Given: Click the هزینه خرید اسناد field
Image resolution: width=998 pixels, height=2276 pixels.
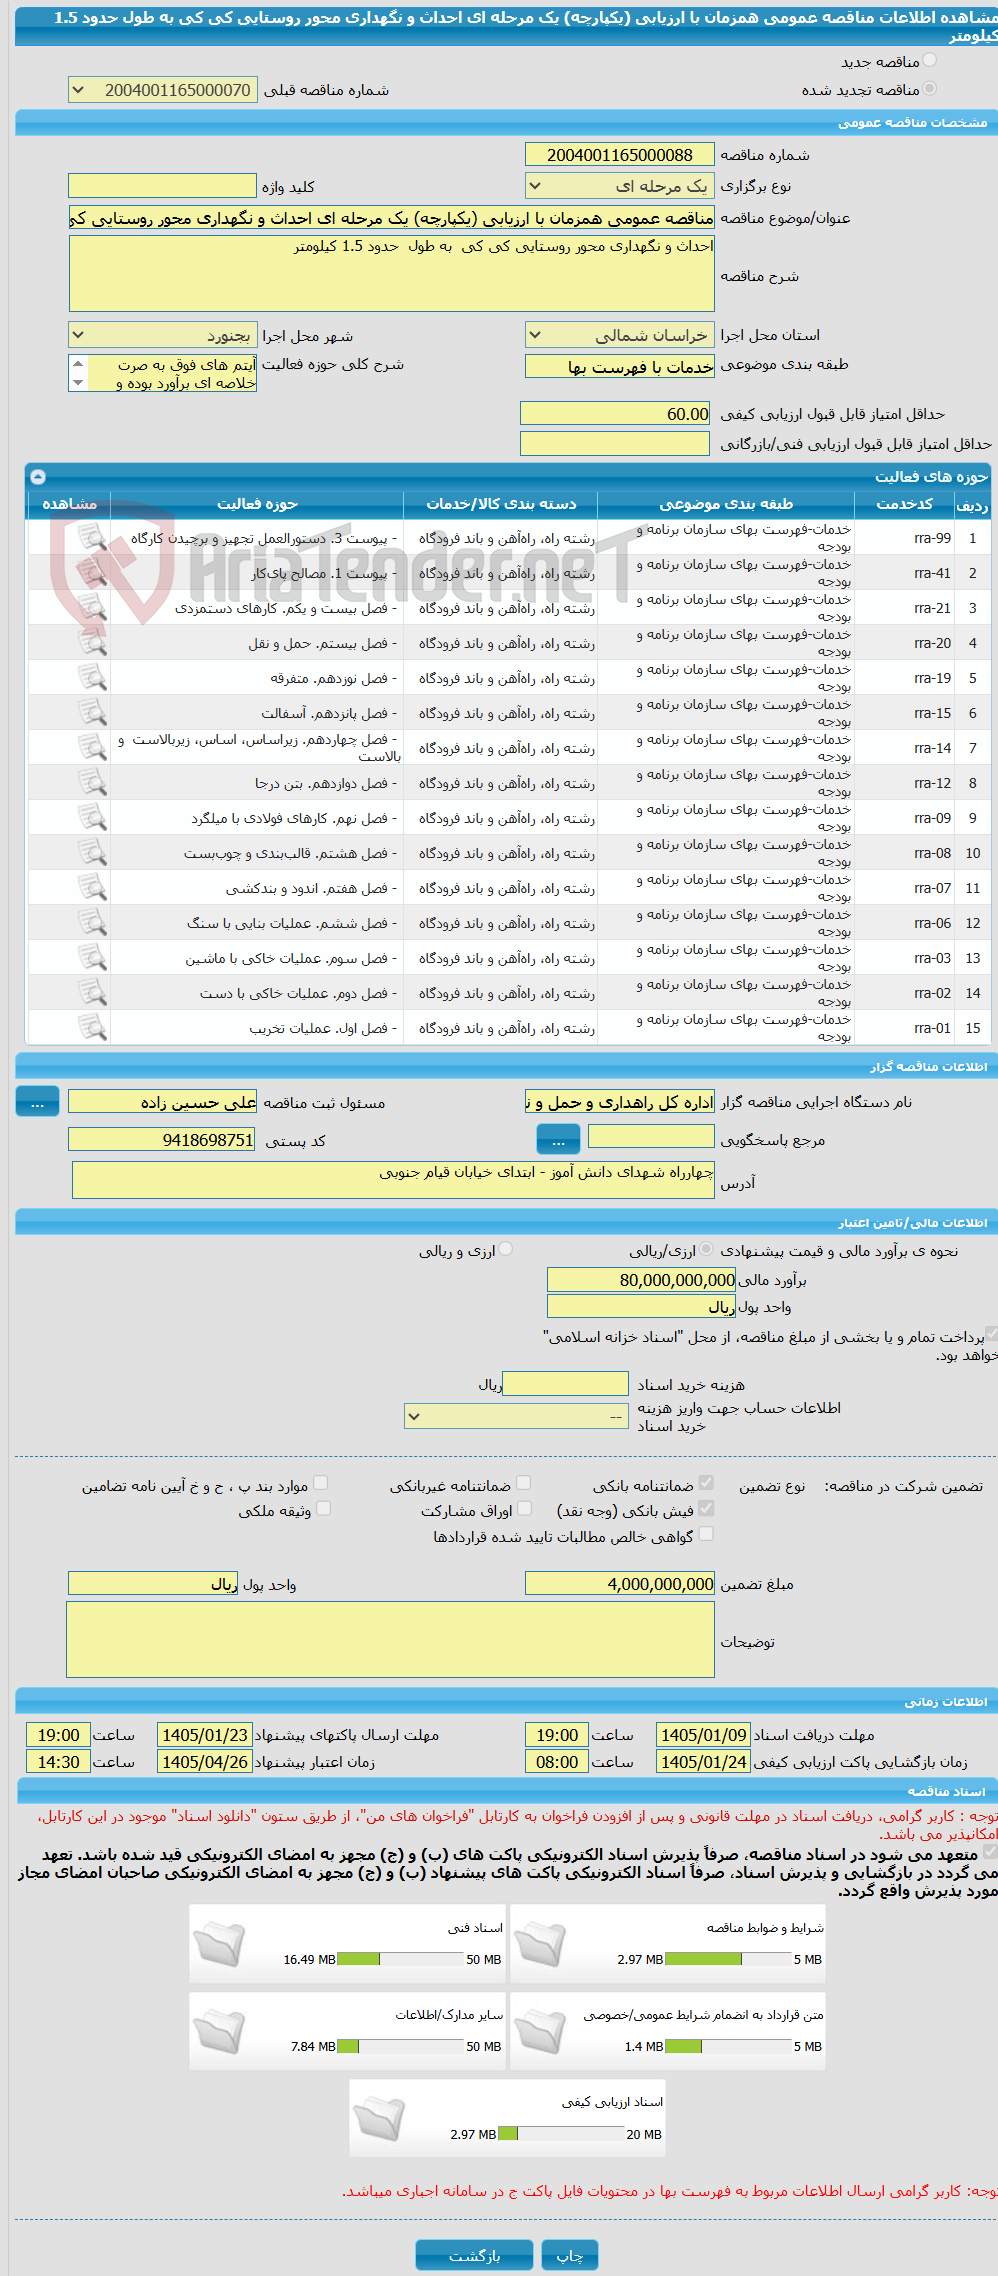Looking at the screenshot, I should coord(565,1383).
